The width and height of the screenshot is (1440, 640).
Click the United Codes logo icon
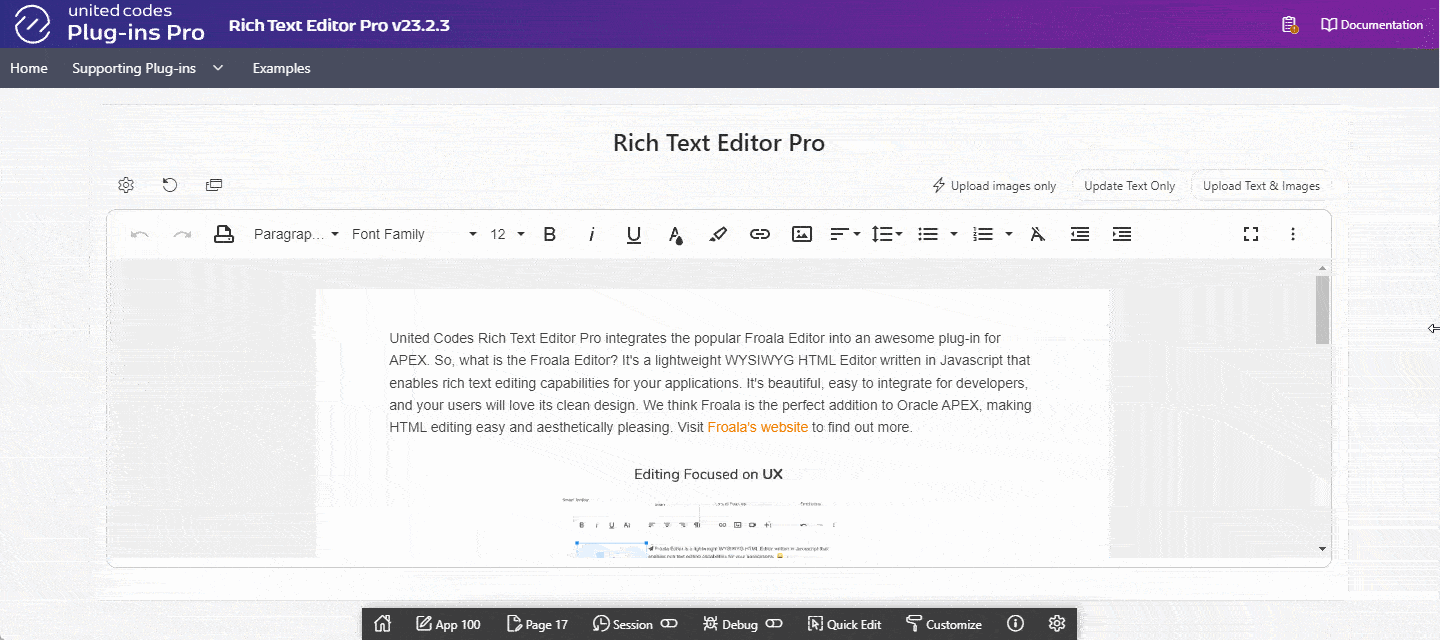point(33,24)
